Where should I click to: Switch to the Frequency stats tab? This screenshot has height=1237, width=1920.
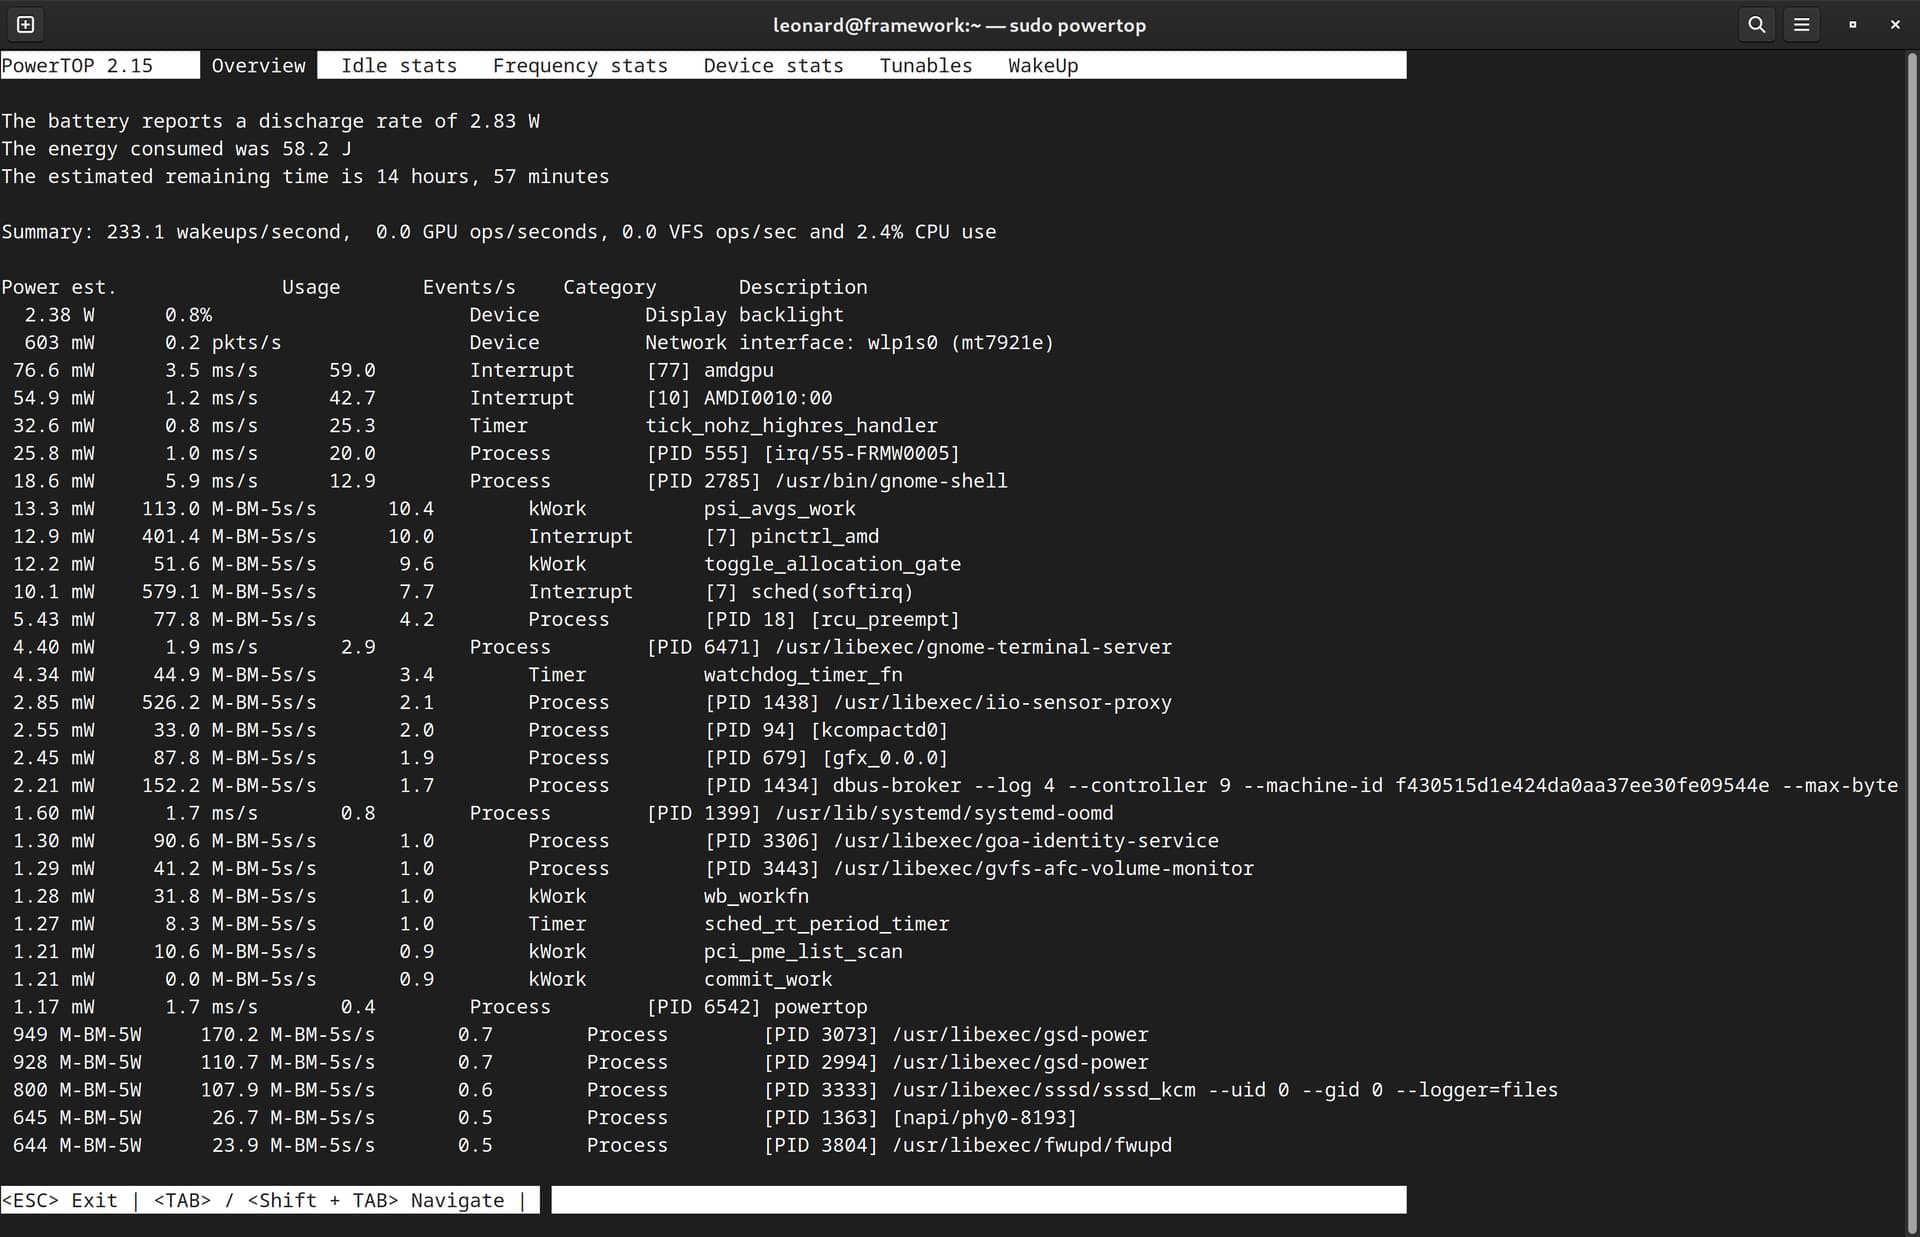(580, 65)
